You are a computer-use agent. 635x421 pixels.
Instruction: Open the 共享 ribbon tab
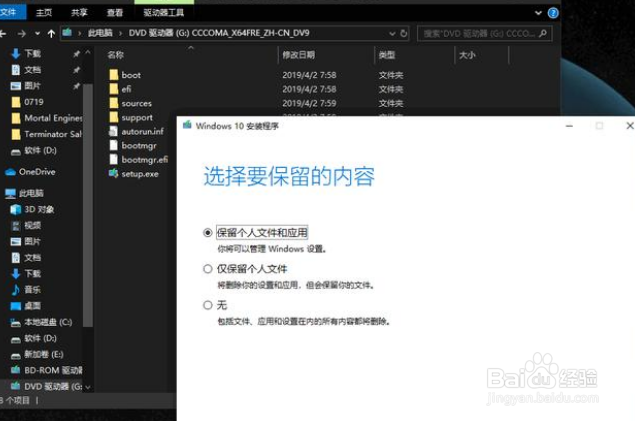point(79,13)
